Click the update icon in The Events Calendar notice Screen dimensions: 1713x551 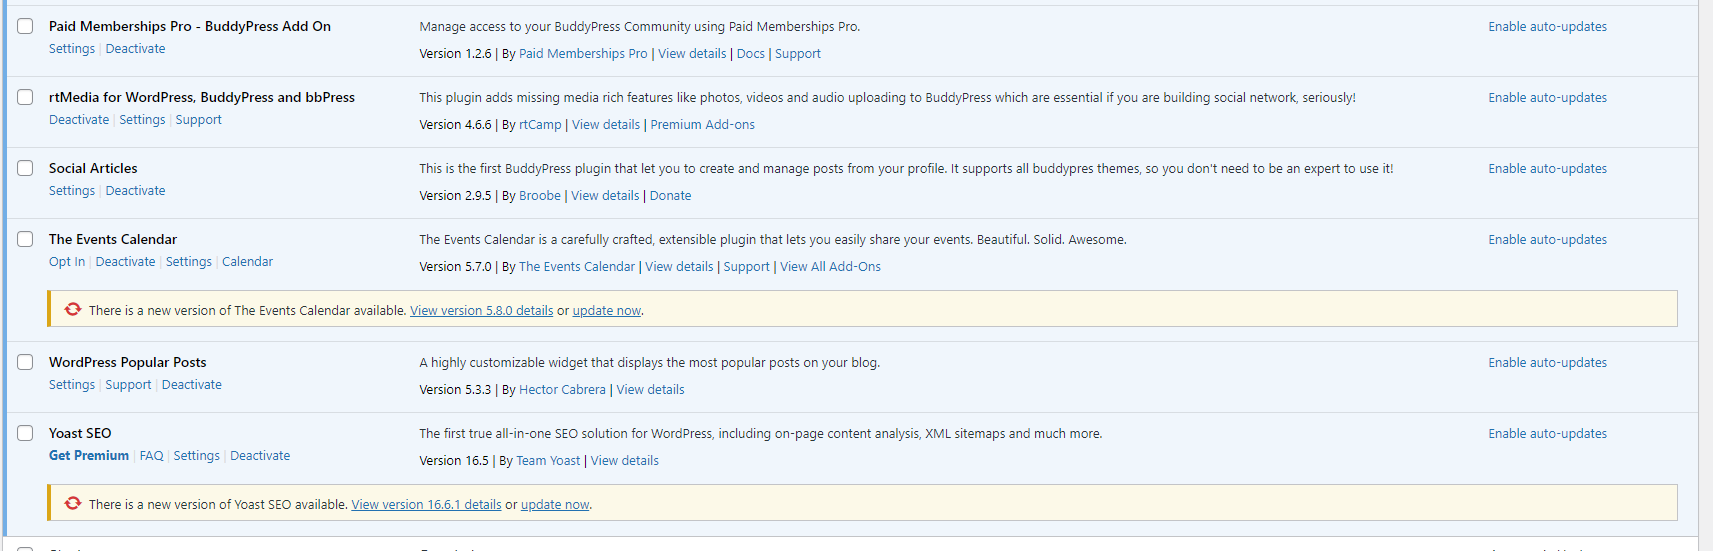(73, 310)
